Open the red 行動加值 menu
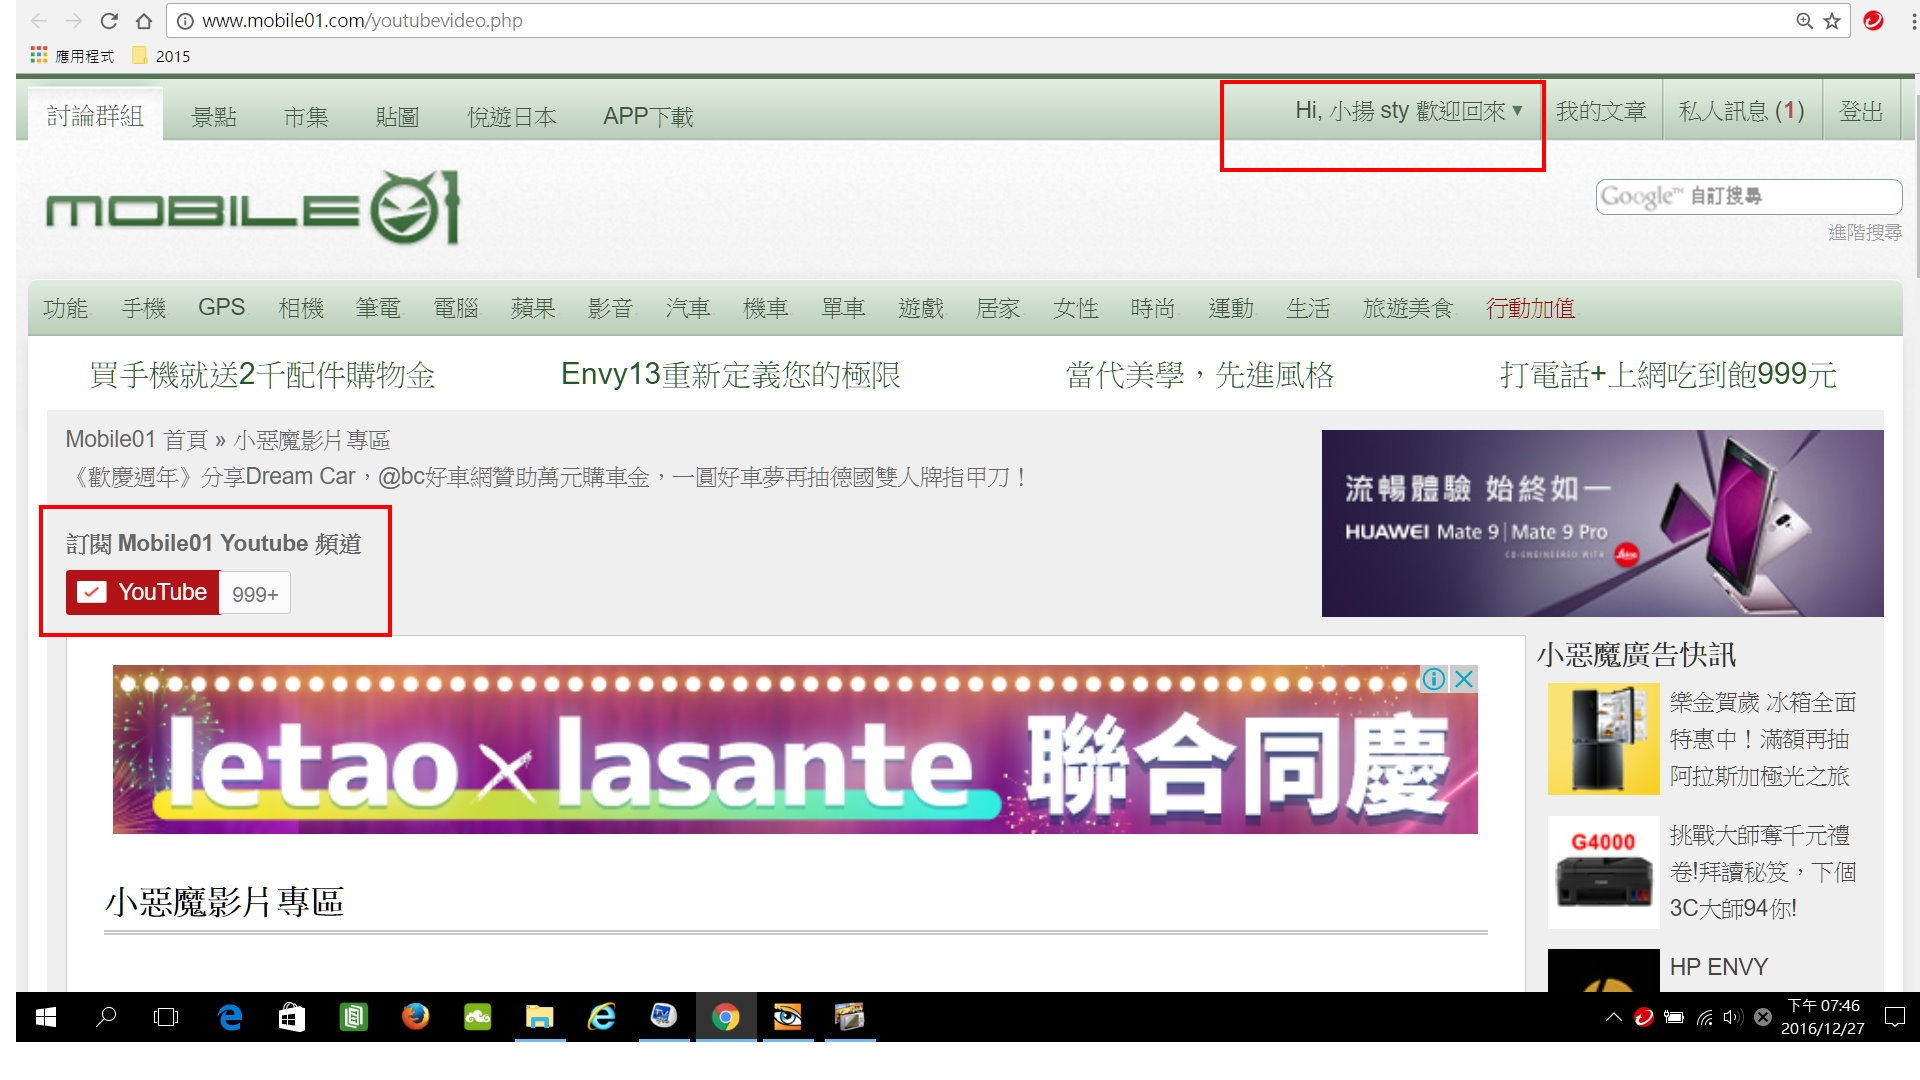The width and height of the screenshot is (1920, 1080). [1530, 308]
